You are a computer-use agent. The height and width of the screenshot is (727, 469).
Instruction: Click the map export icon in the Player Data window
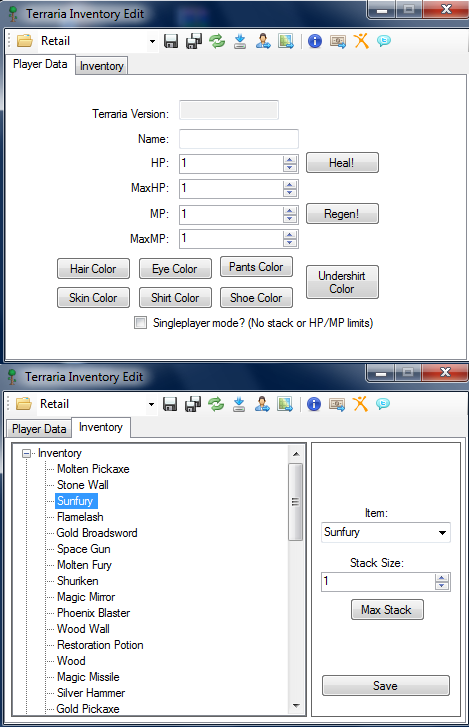pos(285,41)
